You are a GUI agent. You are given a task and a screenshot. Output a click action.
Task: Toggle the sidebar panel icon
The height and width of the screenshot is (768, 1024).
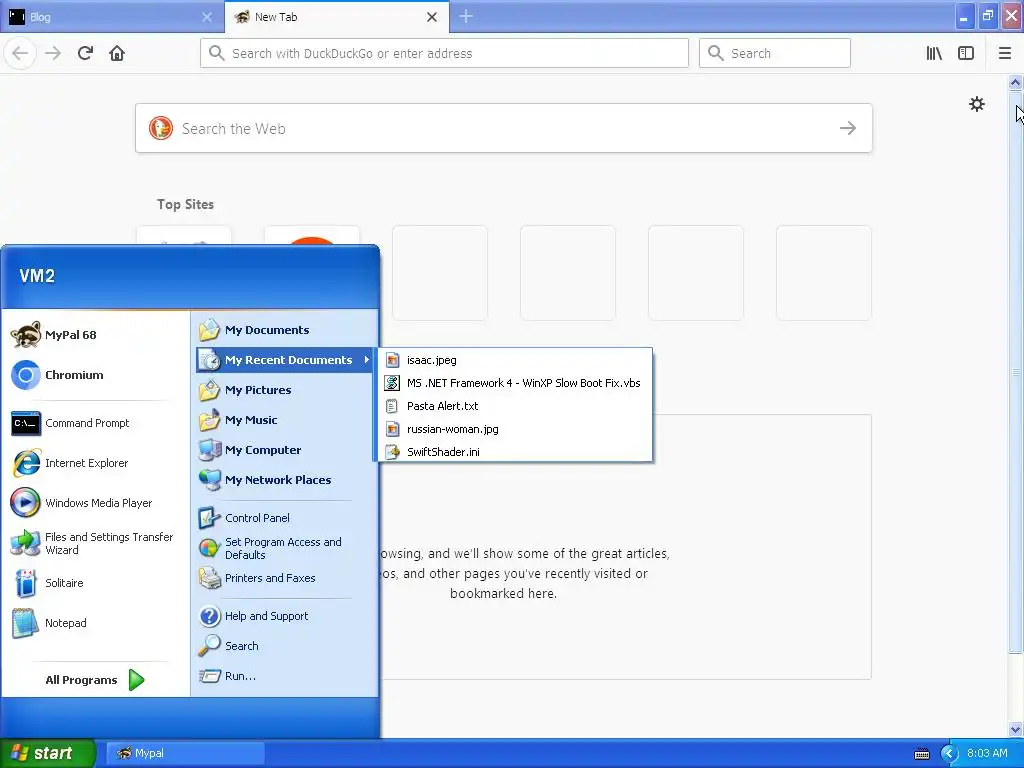pos(966,53)
